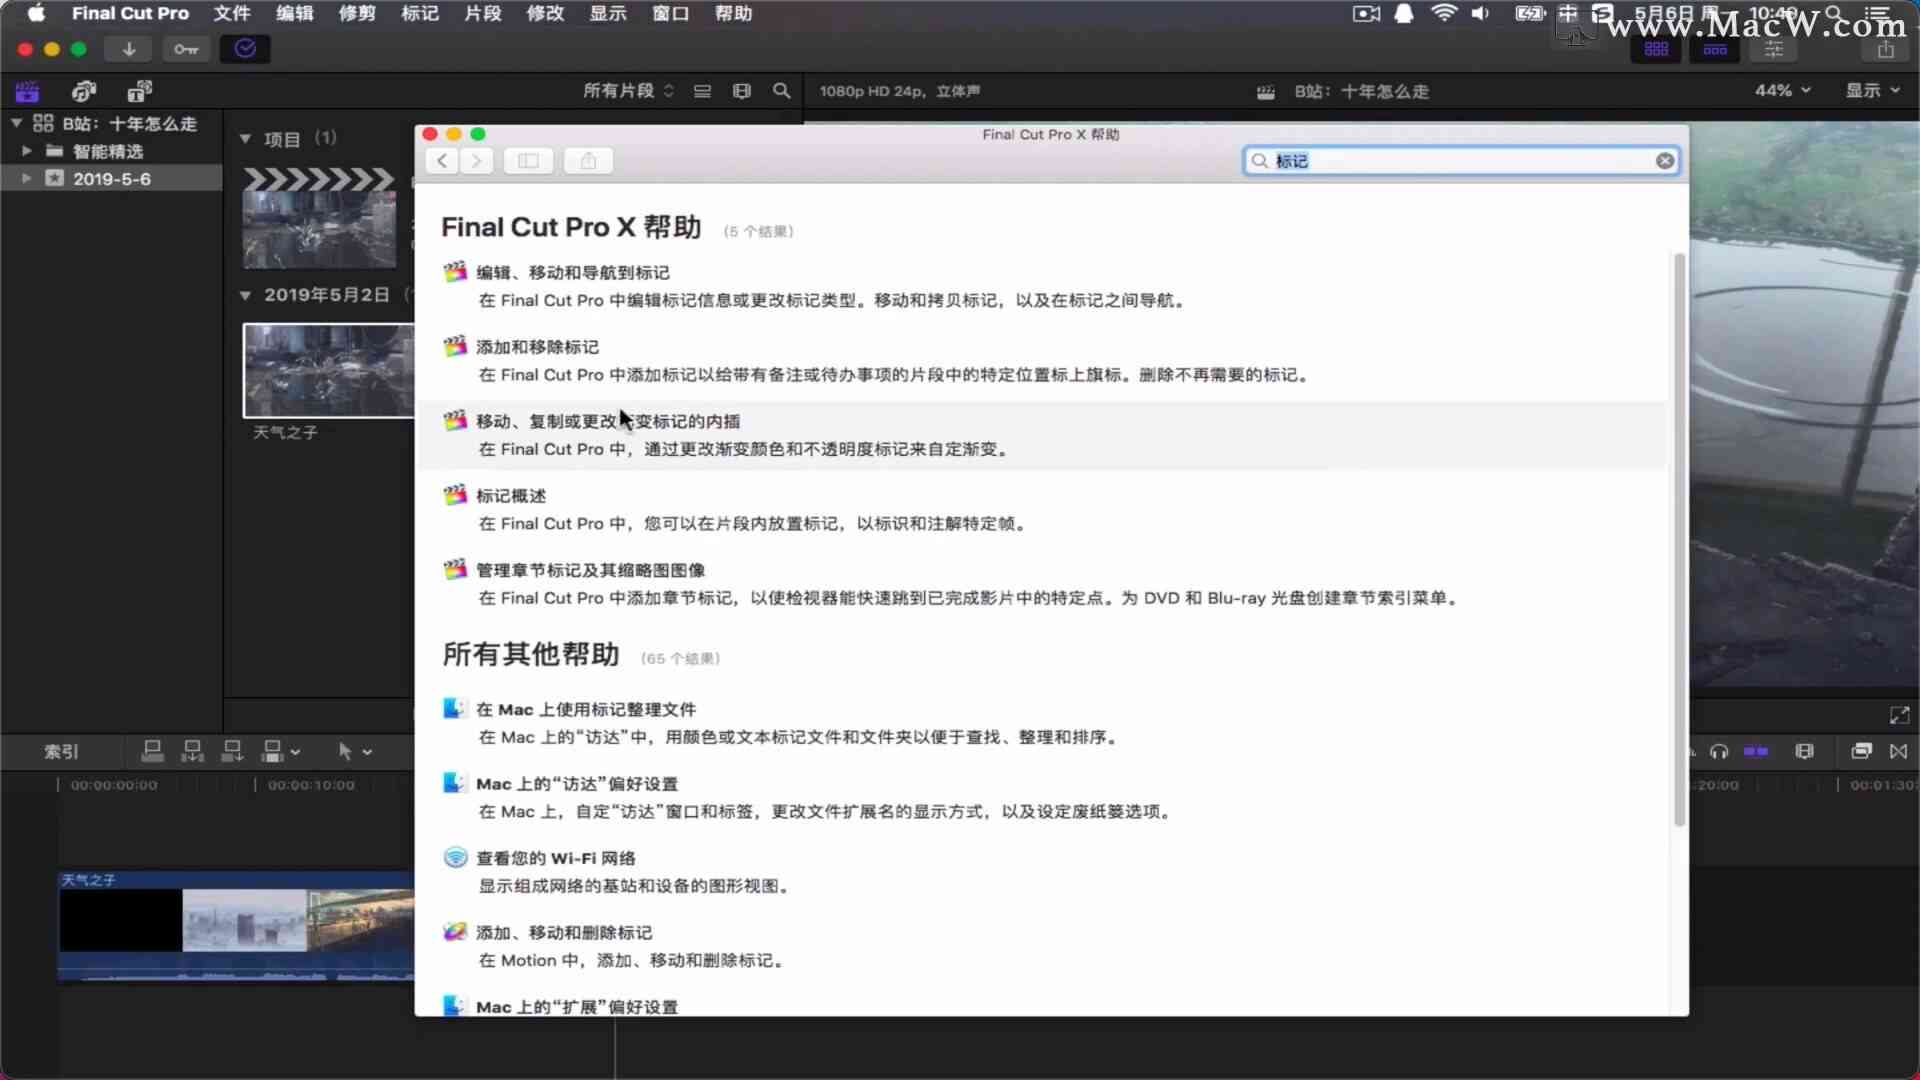Open the 44% viewer zoom dropdown
This screenshot has height=1080, width=1920.
coord(1783,90)
